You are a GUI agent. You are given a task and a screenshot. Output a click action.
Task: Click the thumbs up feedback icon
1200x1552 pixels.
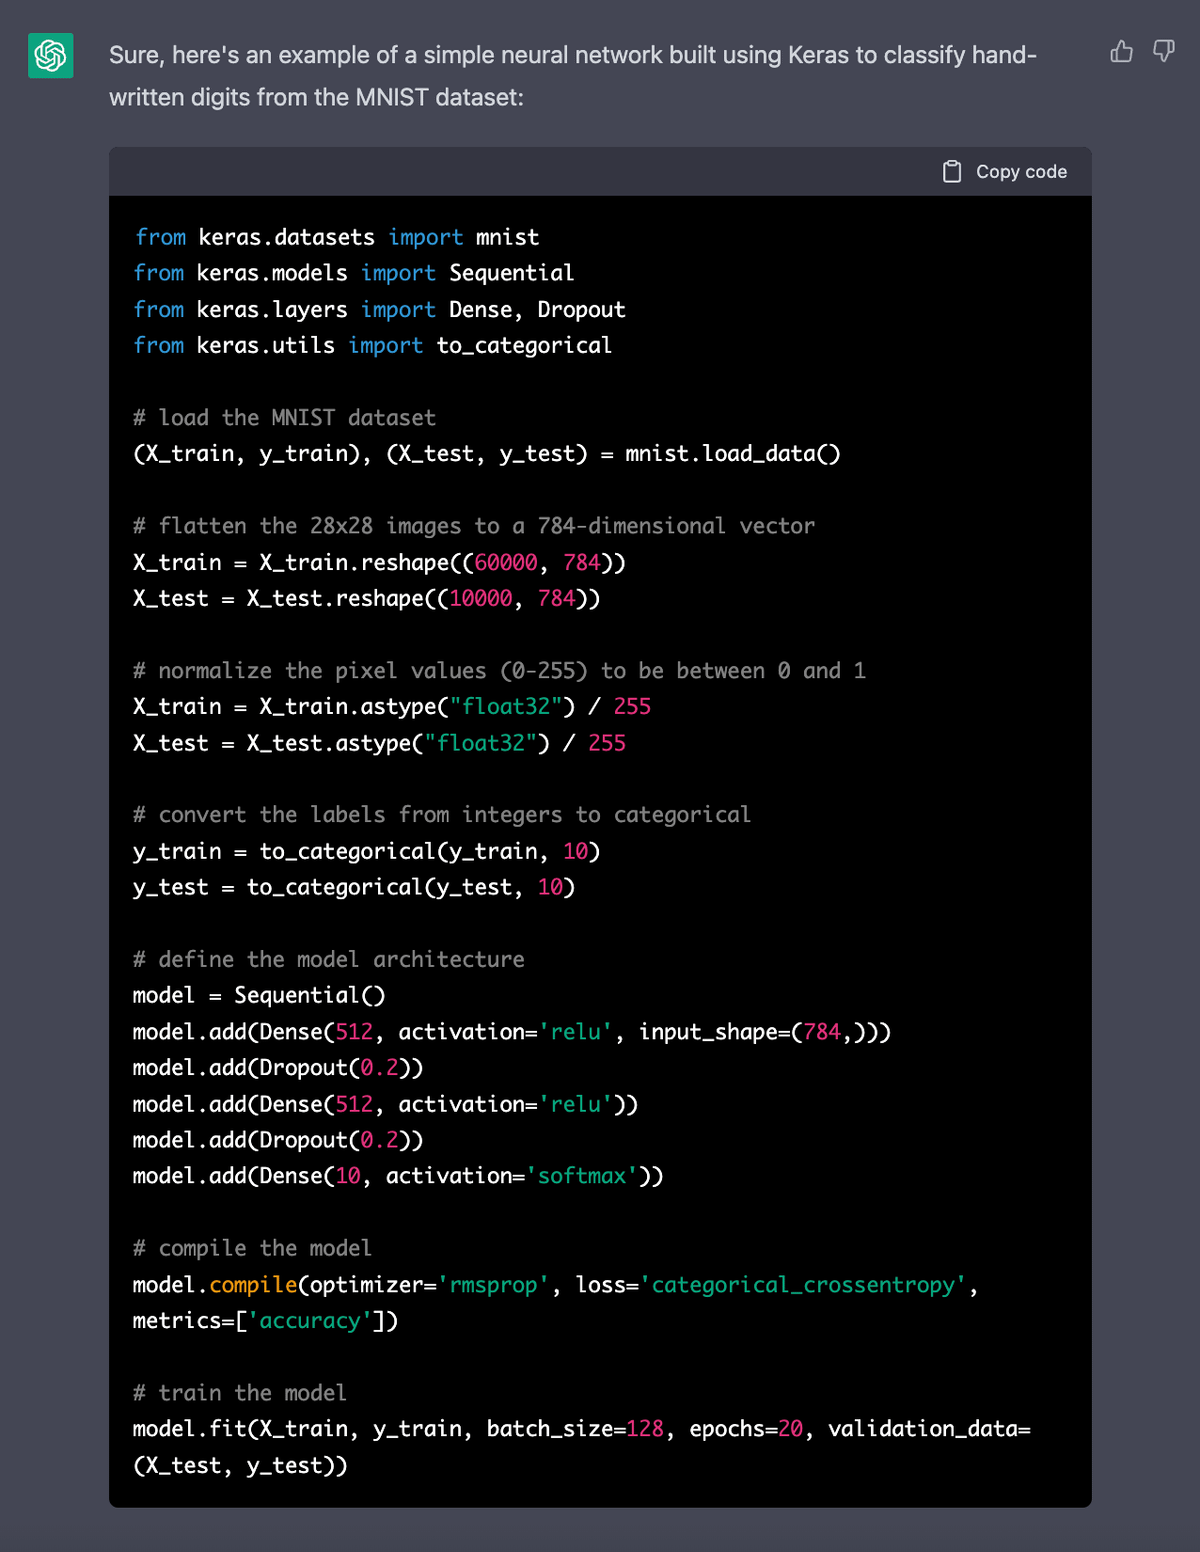coord(1121,51)
